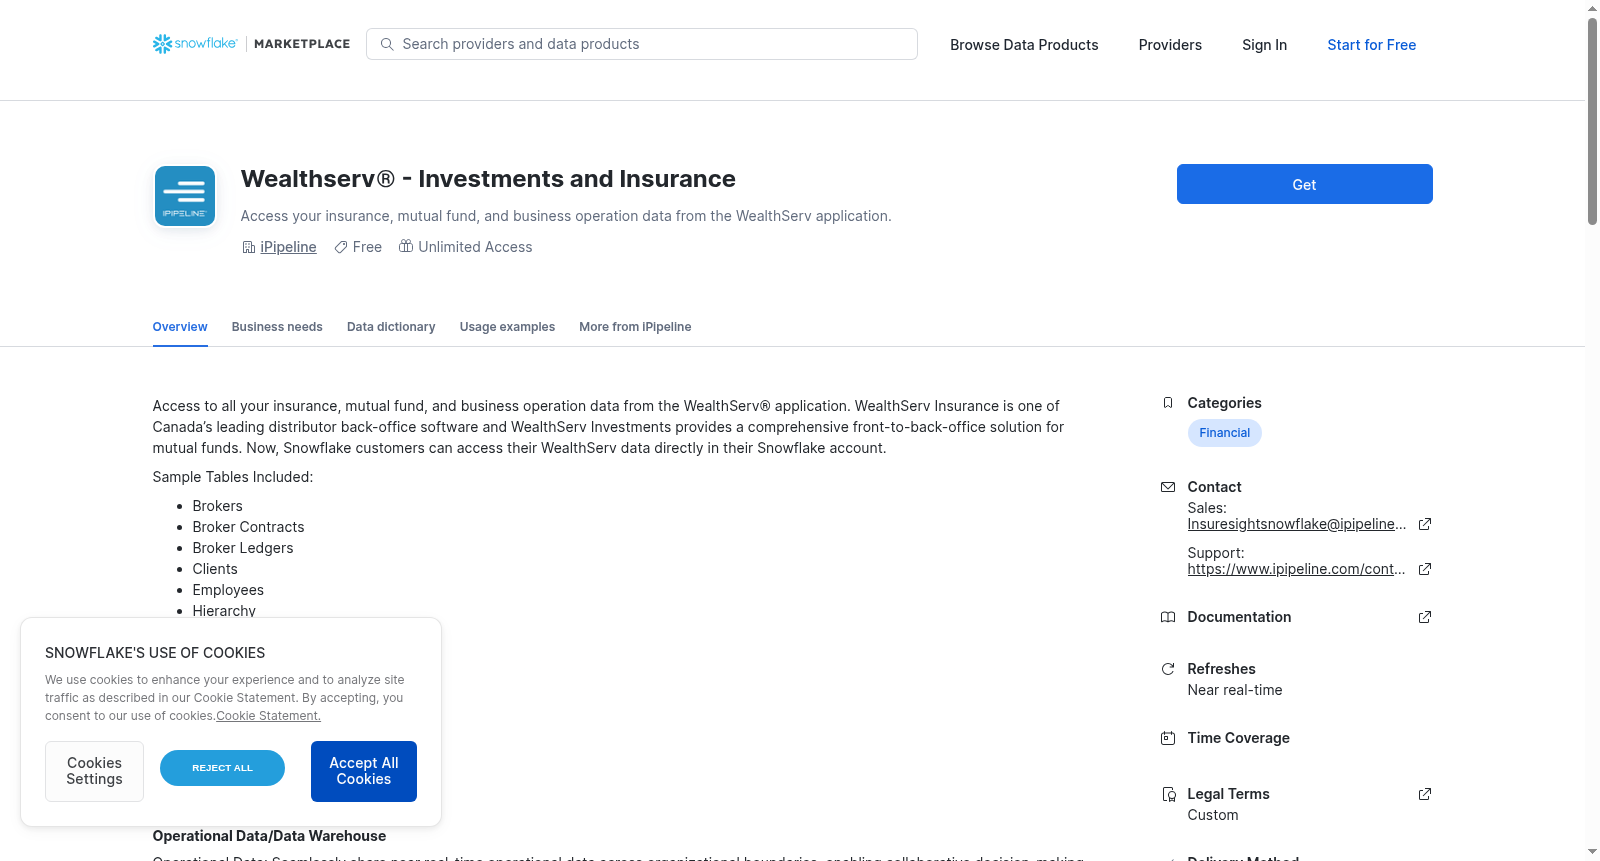This screenshot has height=861, width=1600.
Task: Switch to the Business needs tab
Action: coord(277,327)
